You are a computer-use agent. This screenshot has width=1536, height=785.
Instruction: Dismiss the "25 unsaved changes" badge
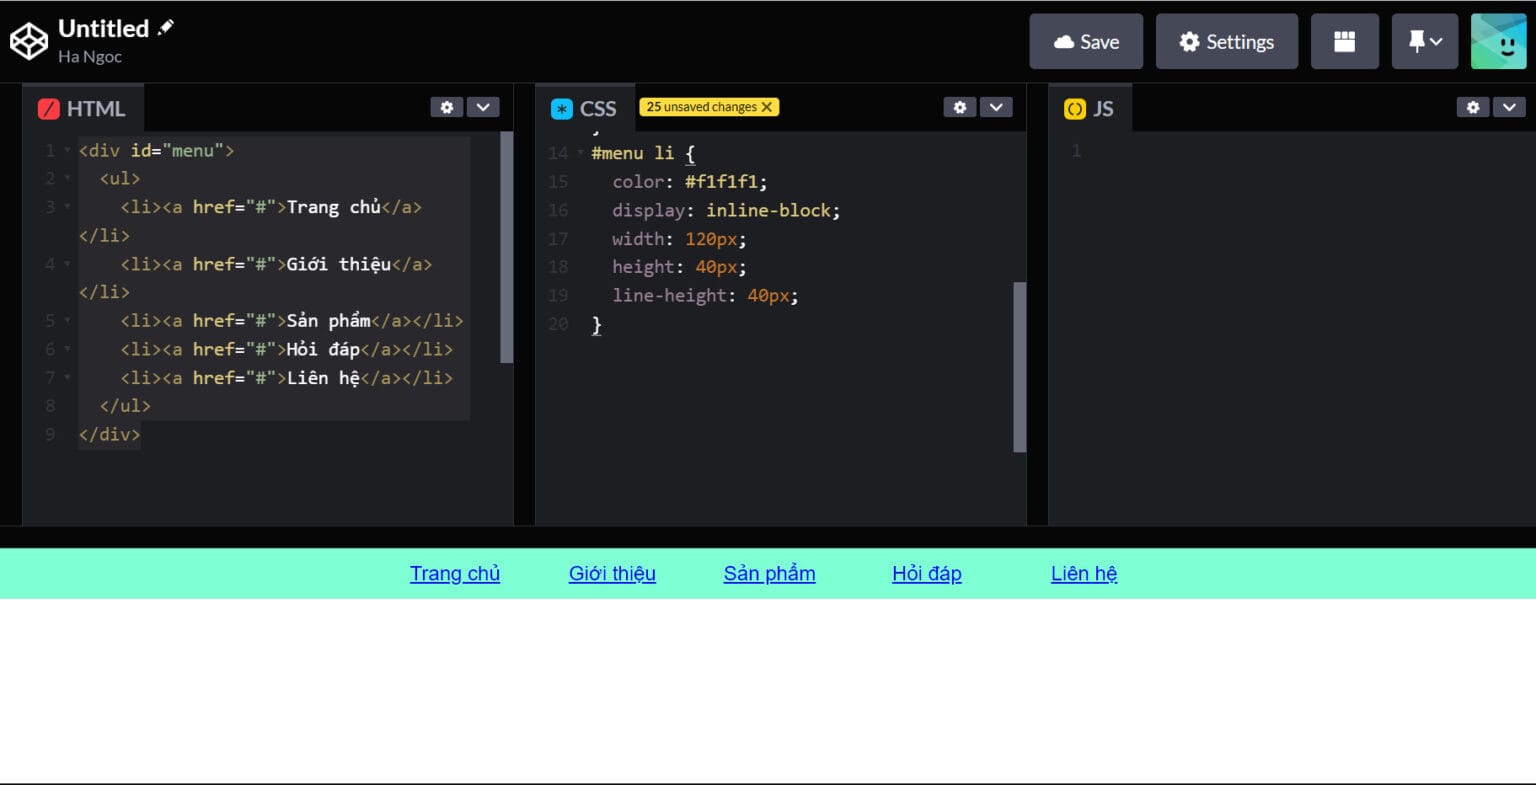tap(767, 106)
